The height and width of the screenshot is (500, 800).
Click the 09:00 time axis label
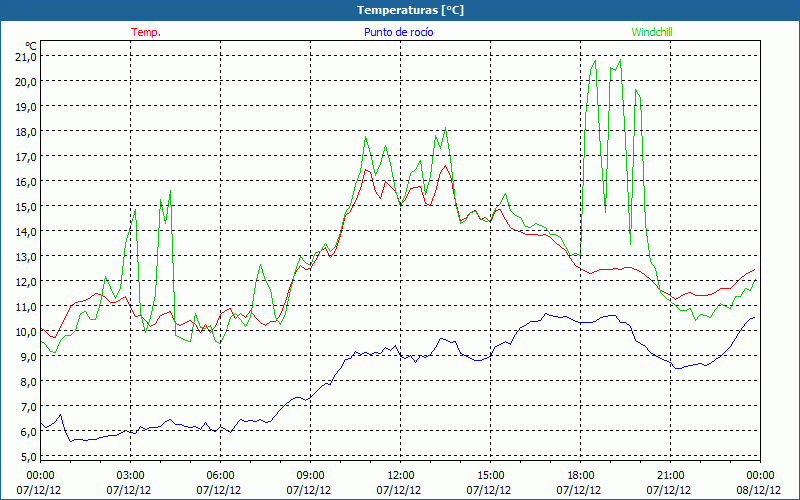(310, 476)
